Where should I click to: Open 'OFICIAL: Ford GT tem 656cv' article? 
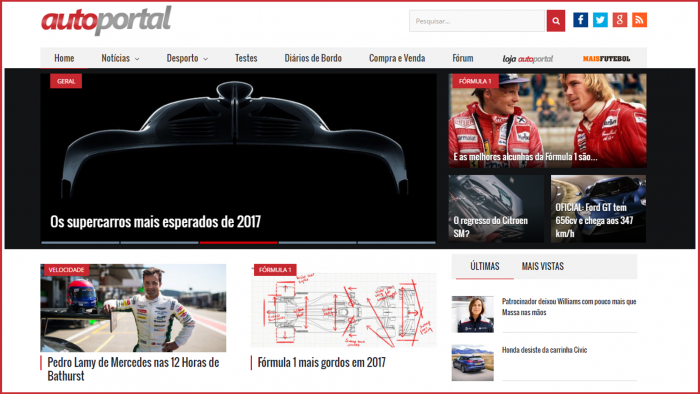click(x=594, y=220)
